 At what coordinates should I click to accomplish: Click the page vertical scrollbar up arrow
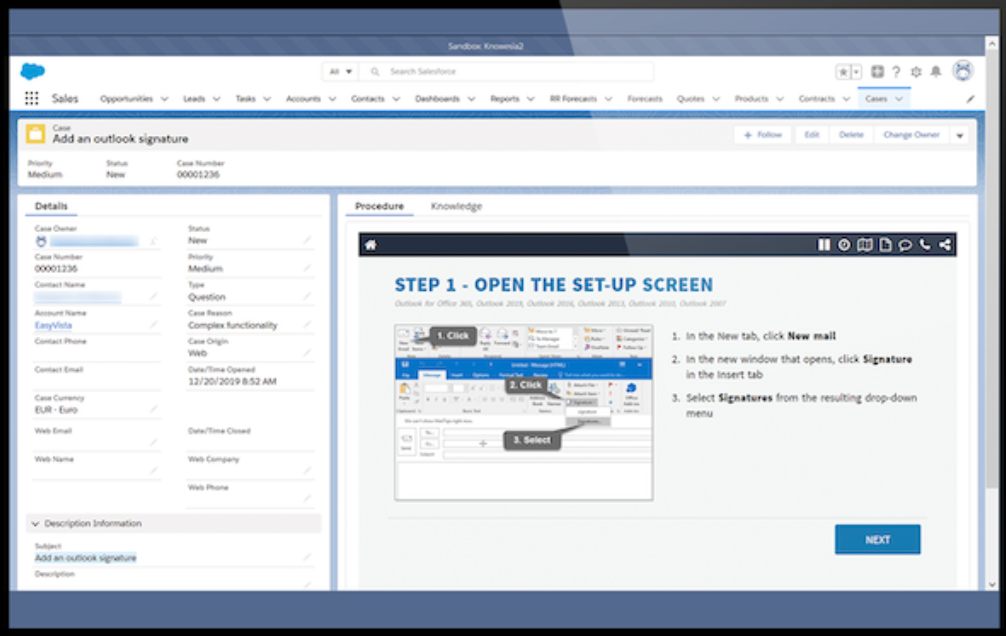coord(992,44)
